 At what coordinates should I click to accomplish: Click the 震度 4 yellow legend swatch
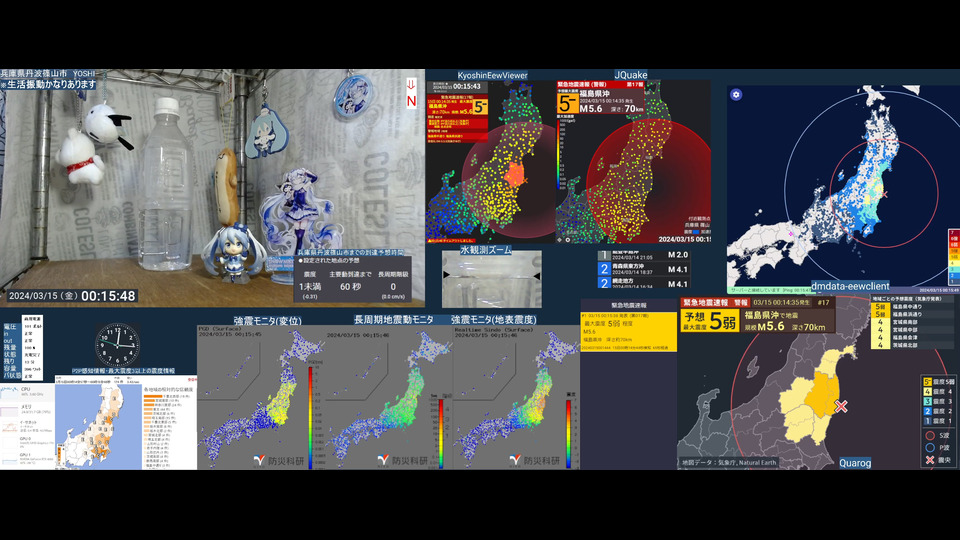click(x=927, y=392)
